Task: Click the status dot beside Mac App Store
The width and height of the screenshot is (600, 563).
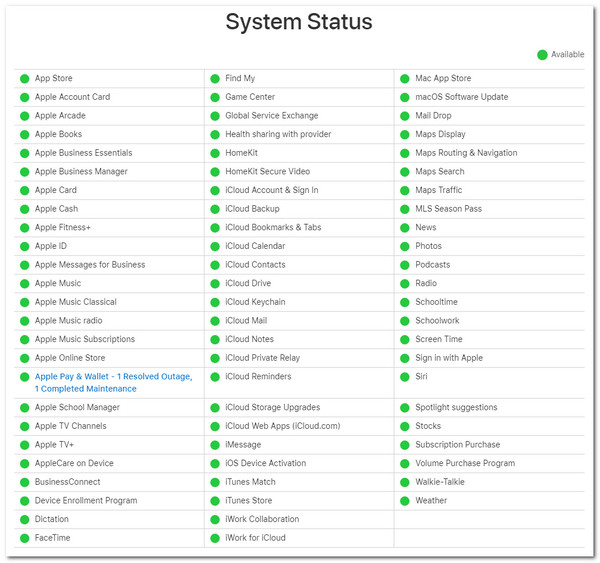Action: 405,79
